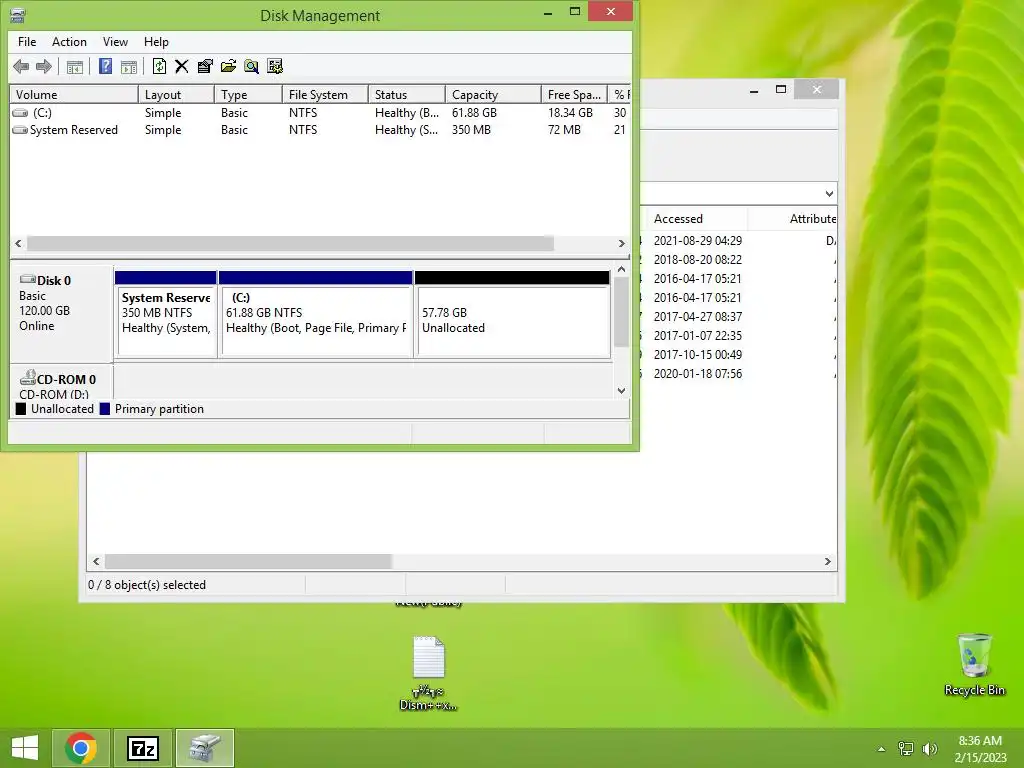
Task: Click the 2021-08-29 04:29 accessed entry
Action: pyautogui.click(x=697, y=240)
